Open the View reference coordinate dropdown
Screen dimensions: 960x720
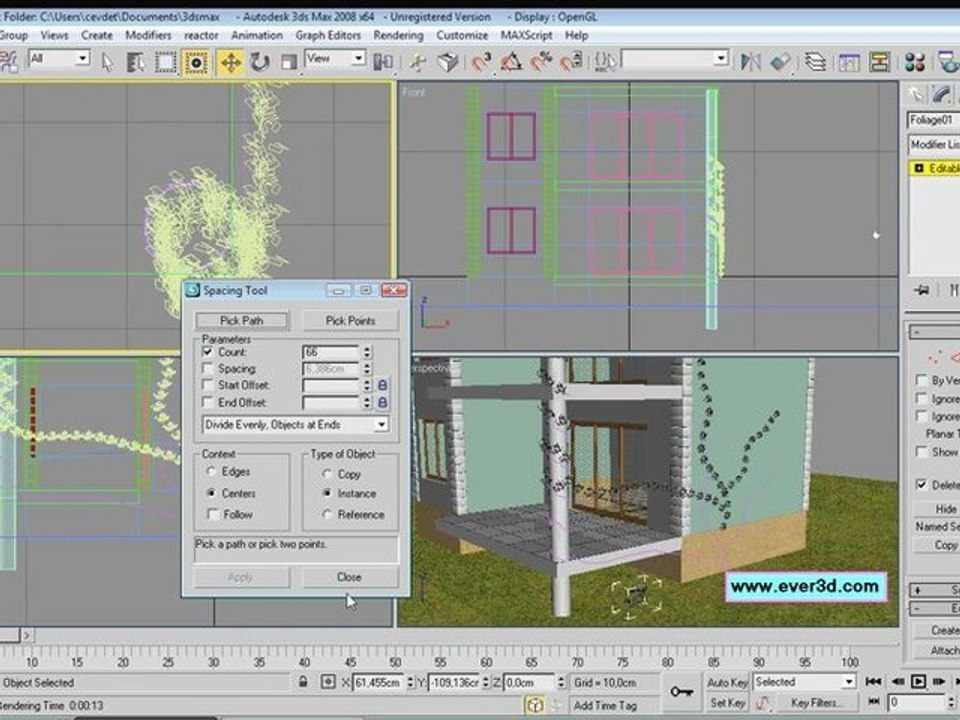click(x=335, y=59)
